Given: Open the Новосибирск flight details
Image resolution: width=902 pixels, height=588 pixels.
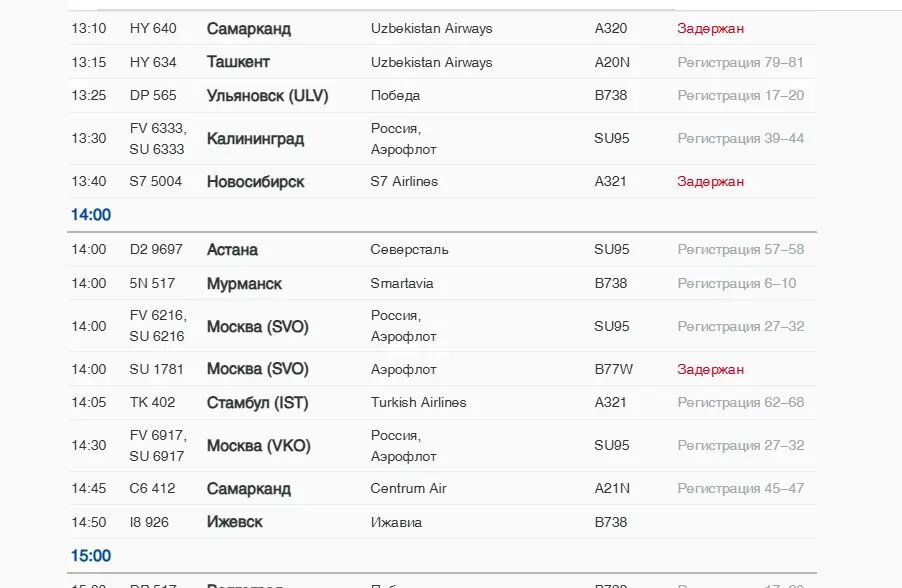Looking at the screenshot, I should point(255,182).
